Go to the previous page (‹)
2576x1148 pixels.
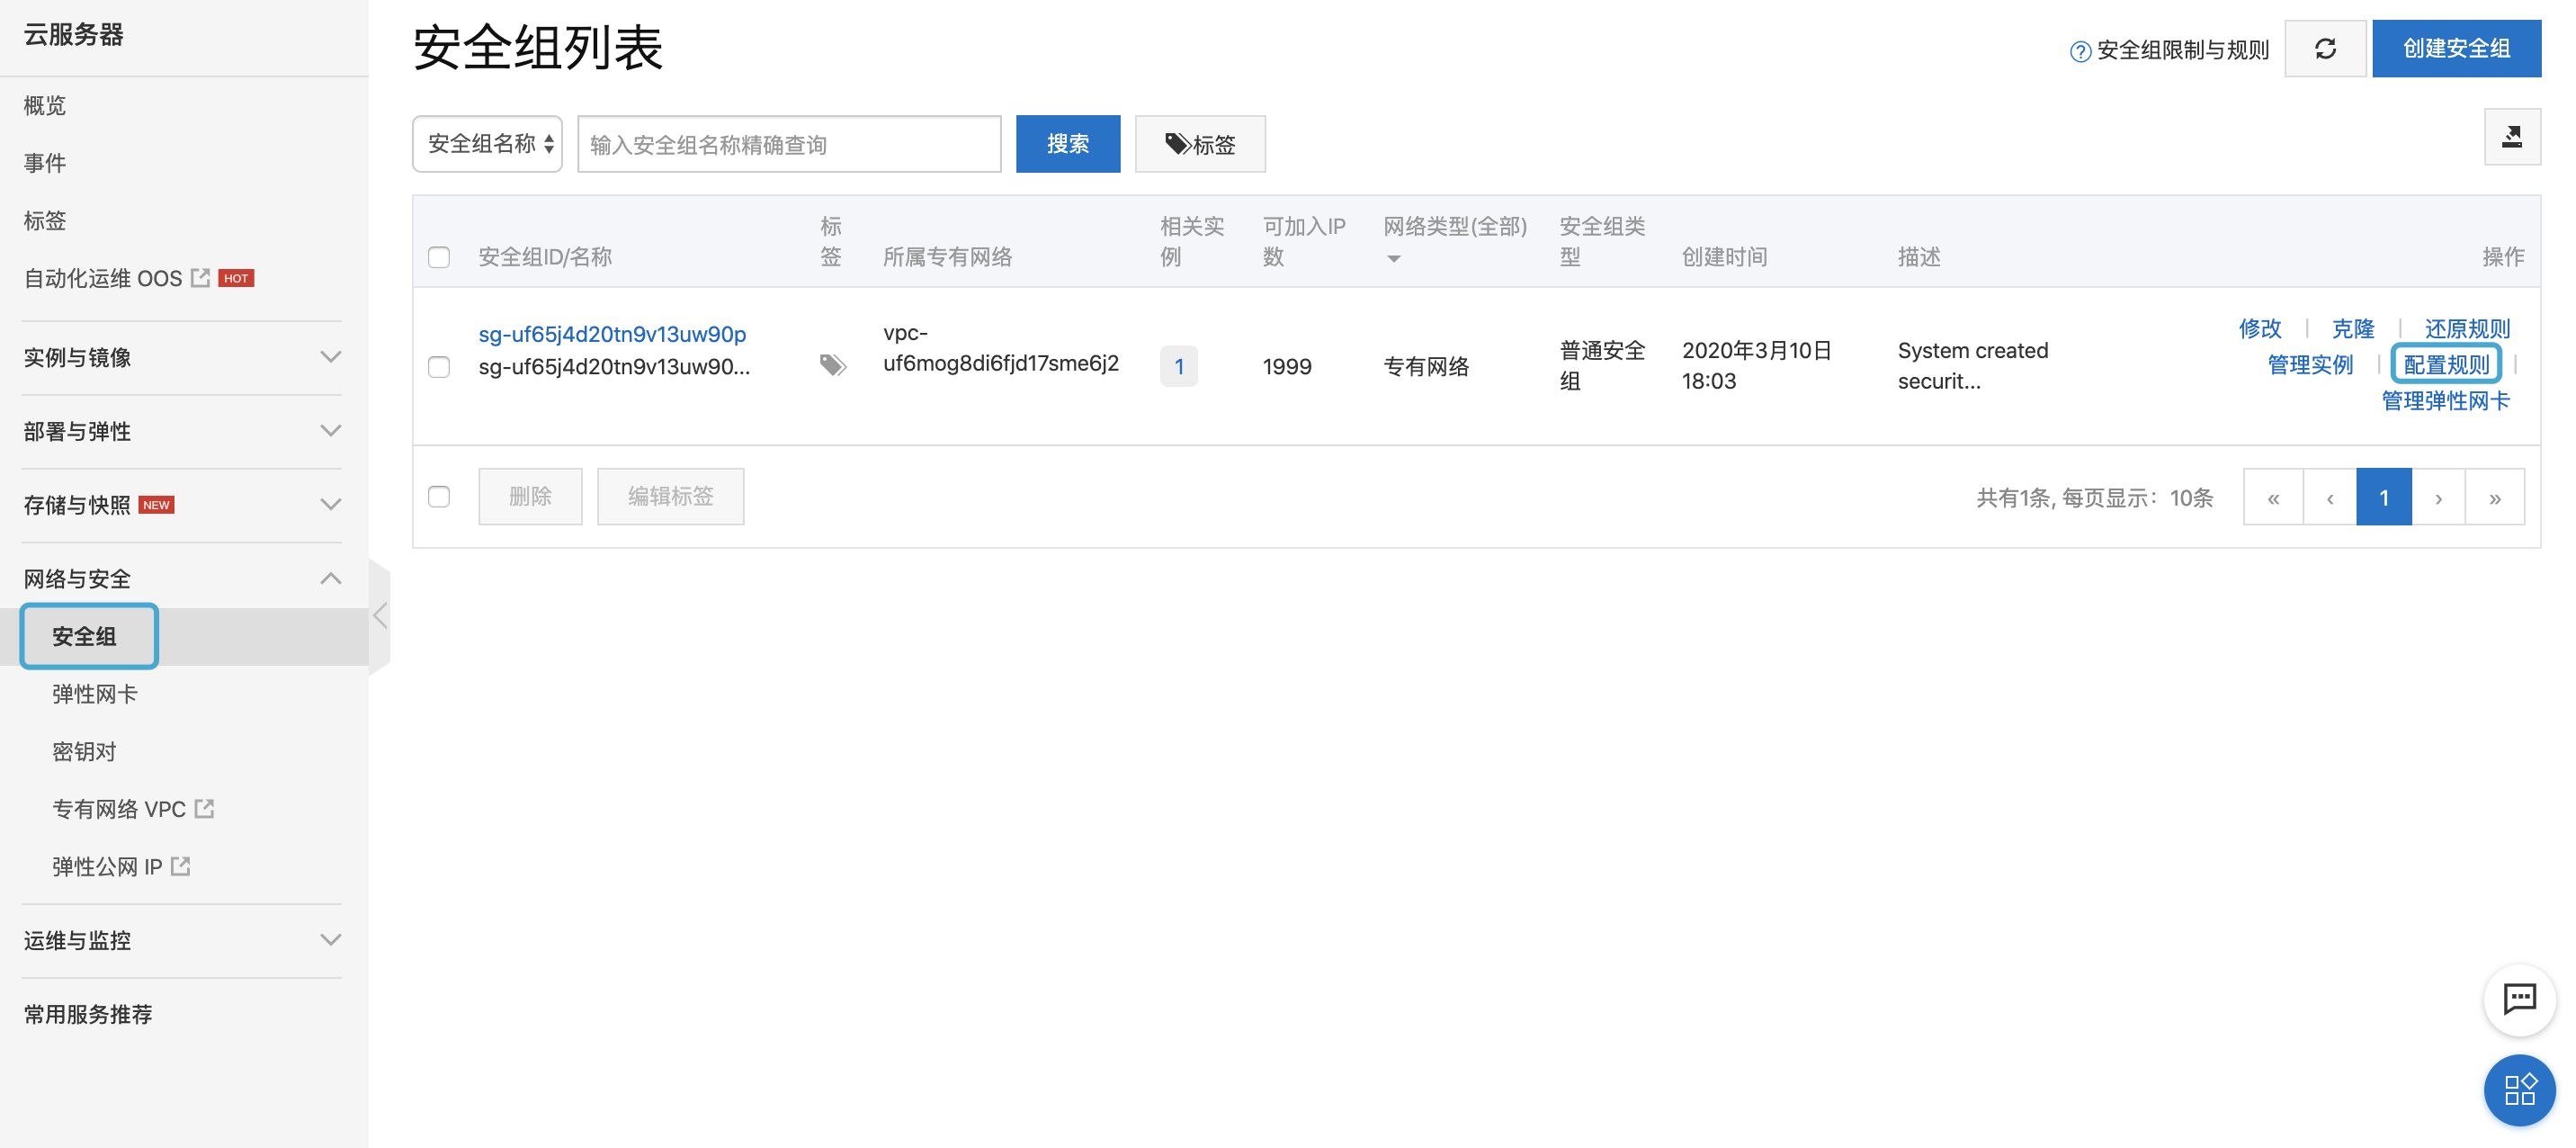(x=2330, y=497)
